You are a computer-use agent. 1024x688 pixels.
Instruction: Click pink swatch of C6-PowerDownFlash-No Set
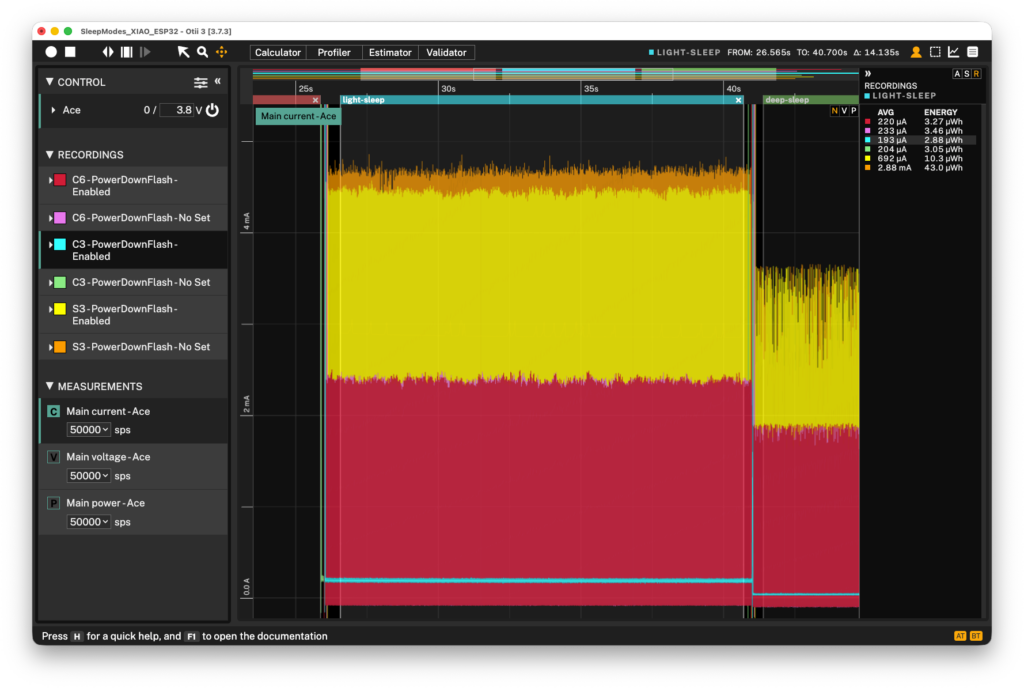point(60,218)
